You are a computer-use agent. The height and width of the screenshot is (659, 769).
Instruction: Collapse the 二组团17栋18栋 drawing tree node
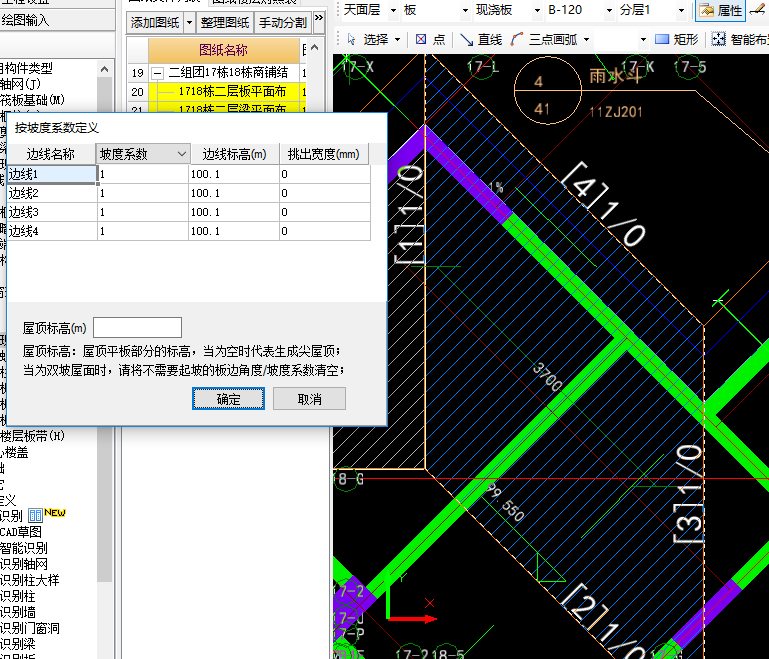[x=157, y=73]
